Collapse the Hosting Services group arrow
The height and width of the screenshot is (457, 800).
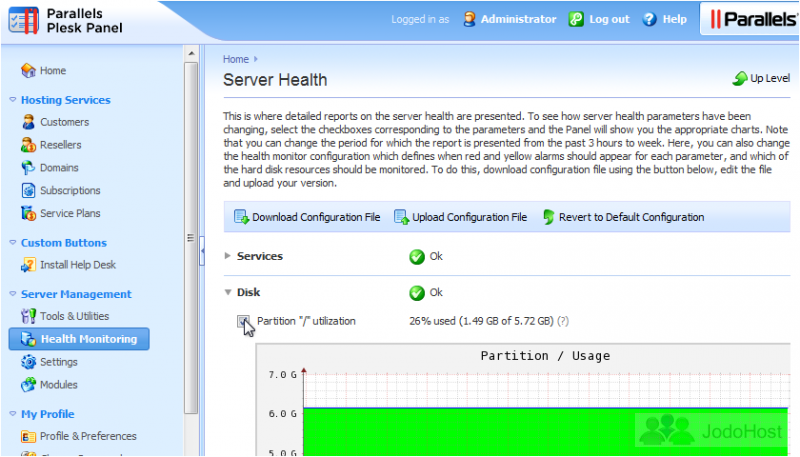pyautogui.click(x=13, y=100)
